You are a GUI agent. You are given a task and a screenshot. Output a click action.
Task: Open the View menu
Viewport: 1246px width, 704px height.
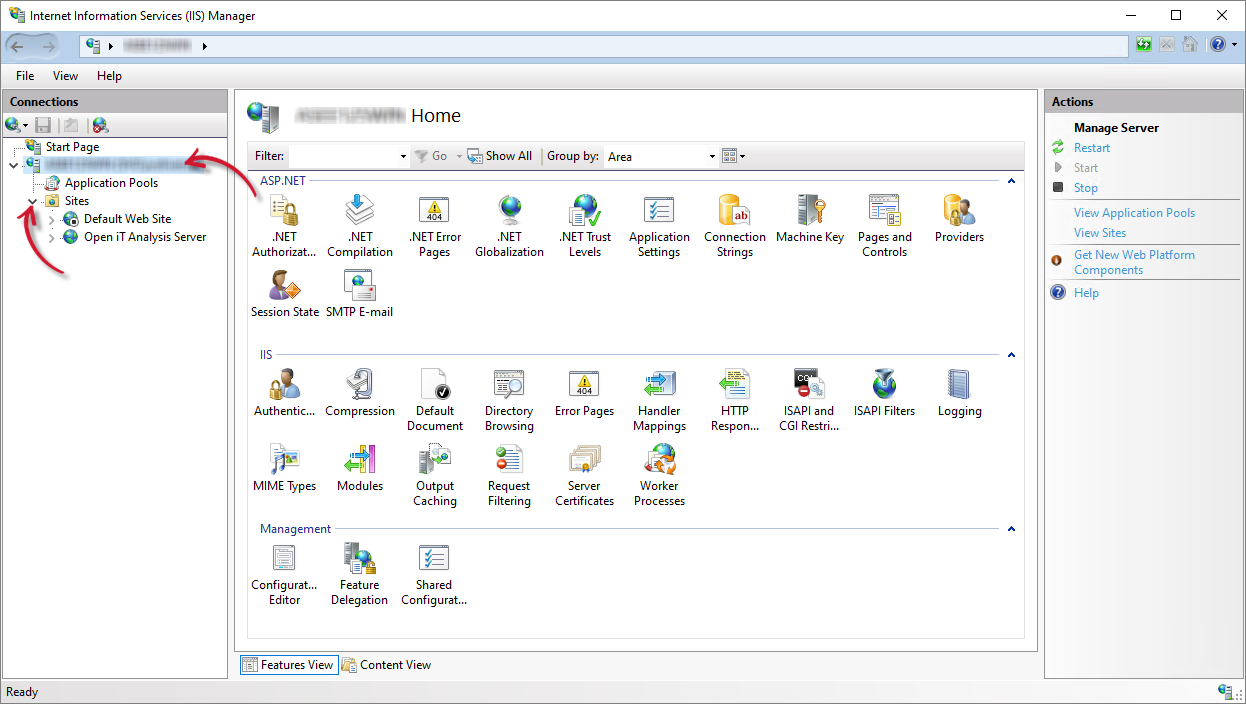(x=65, y=76)
